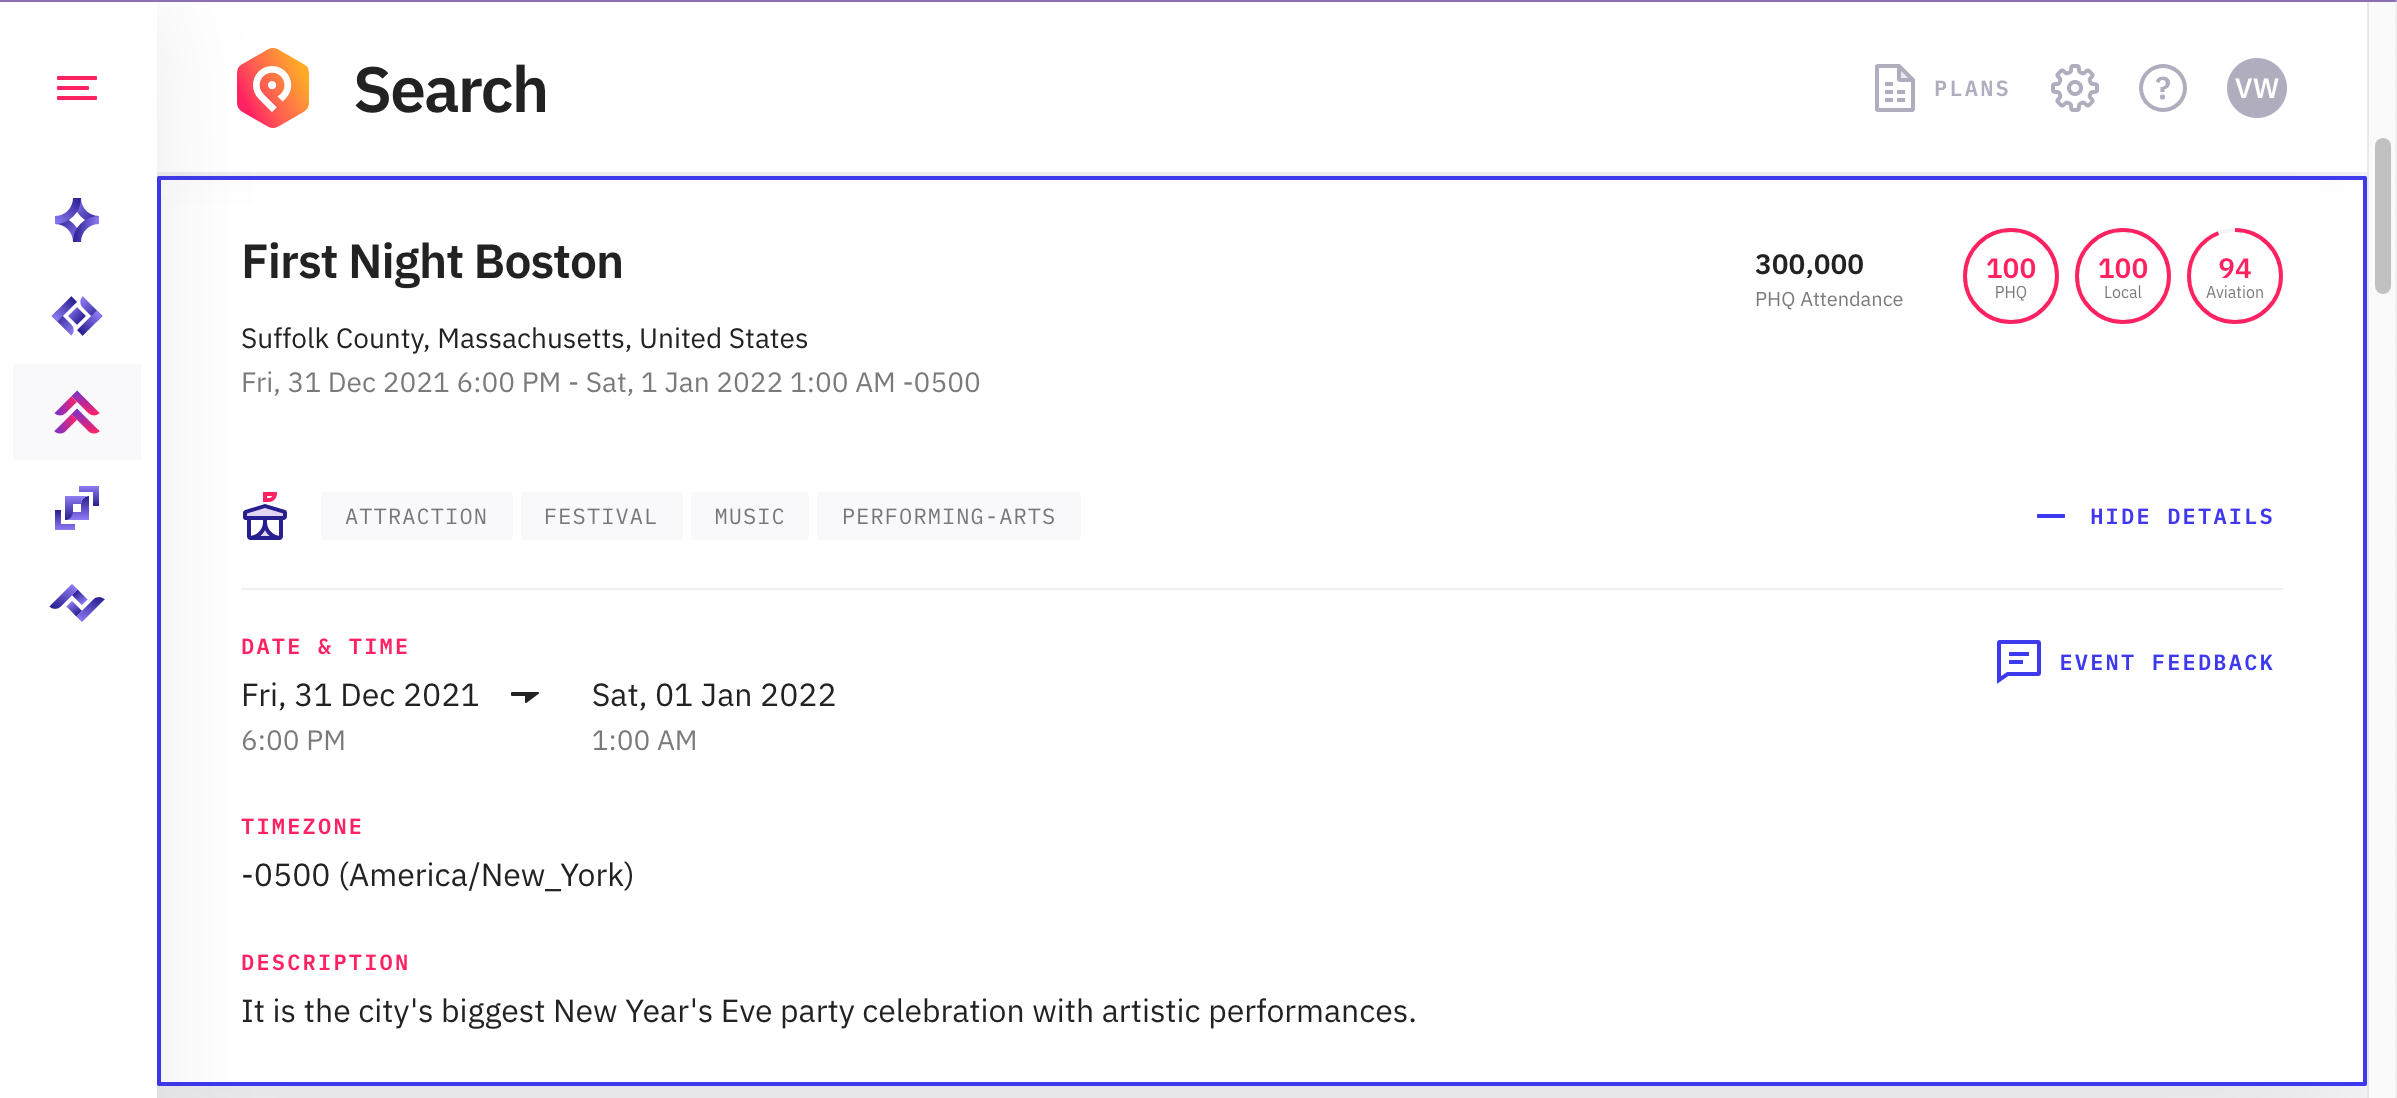Click the PredictHQ hexagon logo

pyautogui.click(x=273, y=88)
